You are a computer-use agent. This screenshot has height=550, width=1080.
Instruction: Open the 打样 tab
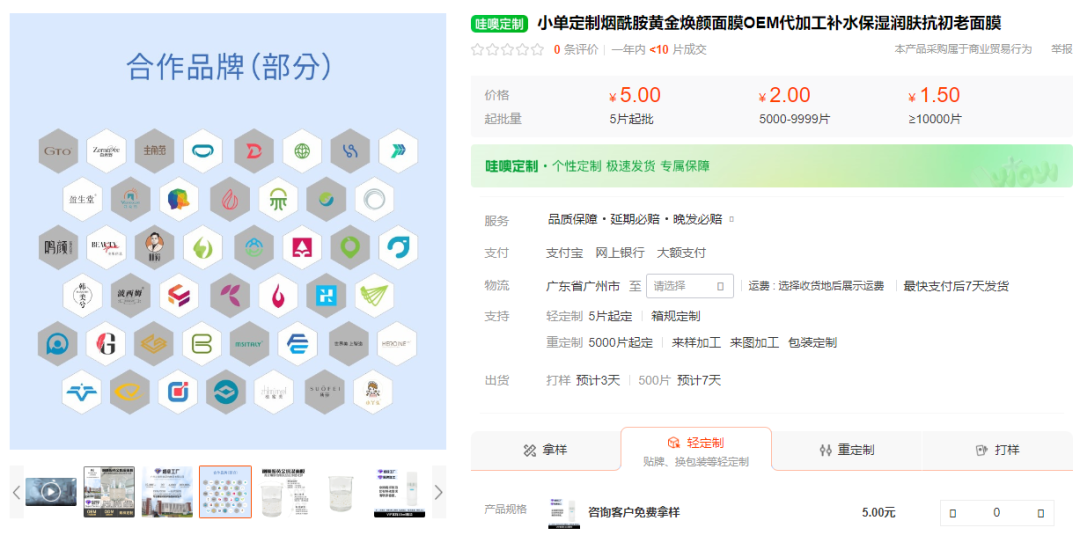point(996,450)
